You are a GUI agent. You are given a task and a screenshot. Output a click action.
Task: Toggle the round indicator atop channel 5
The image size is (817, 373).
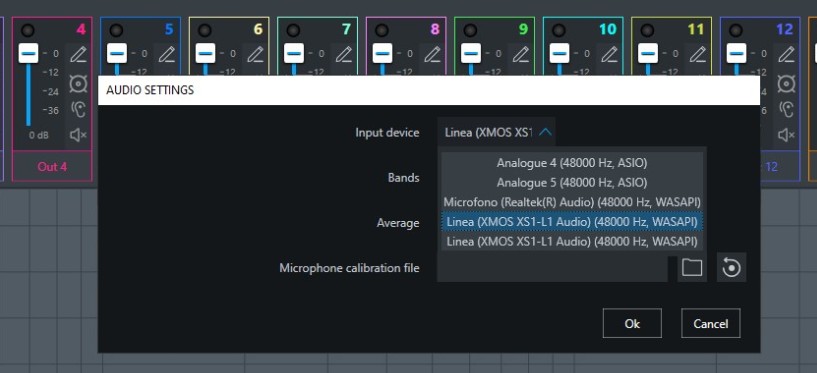tap(116, 30)
